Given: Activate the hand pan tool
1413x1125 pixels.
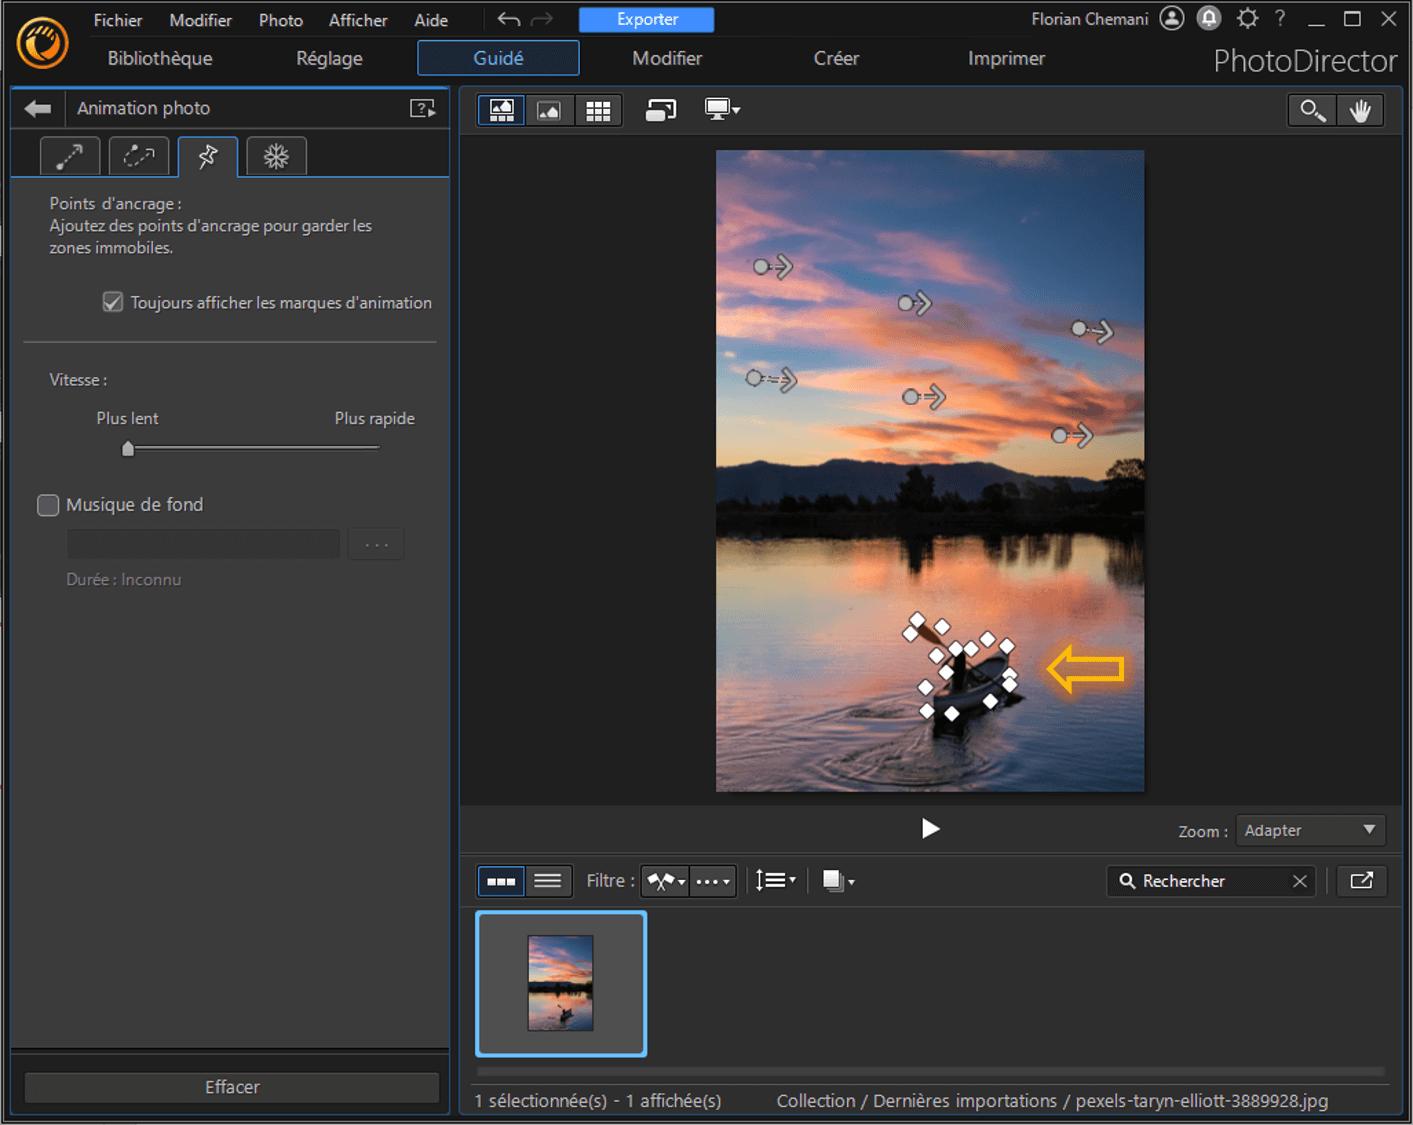Looking at the screenshot, I should 1360,110.
